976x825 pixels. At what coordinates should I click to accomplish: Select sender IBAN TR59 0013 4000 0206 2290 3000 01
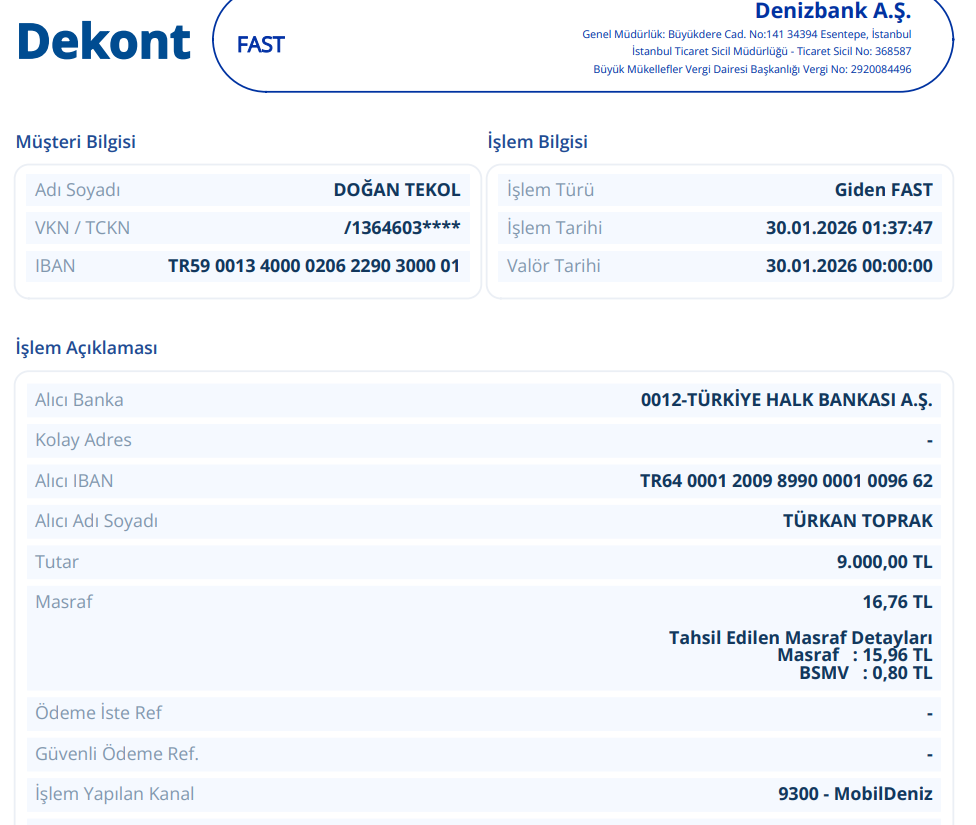click(314, 266)
